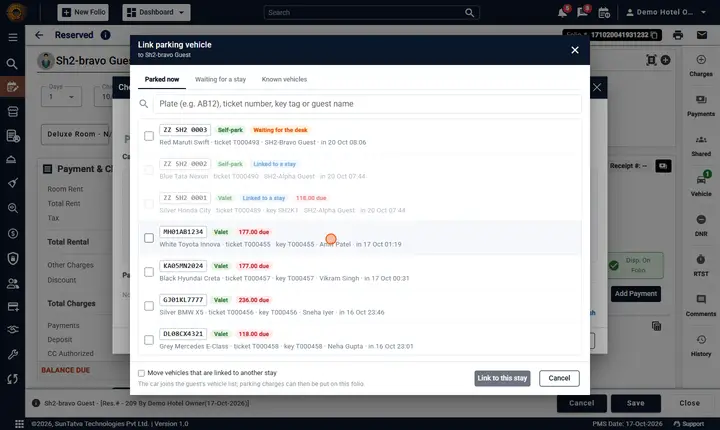Close the Link parking vehicle dialog
The image size is (720, 430).
[574, 50]
